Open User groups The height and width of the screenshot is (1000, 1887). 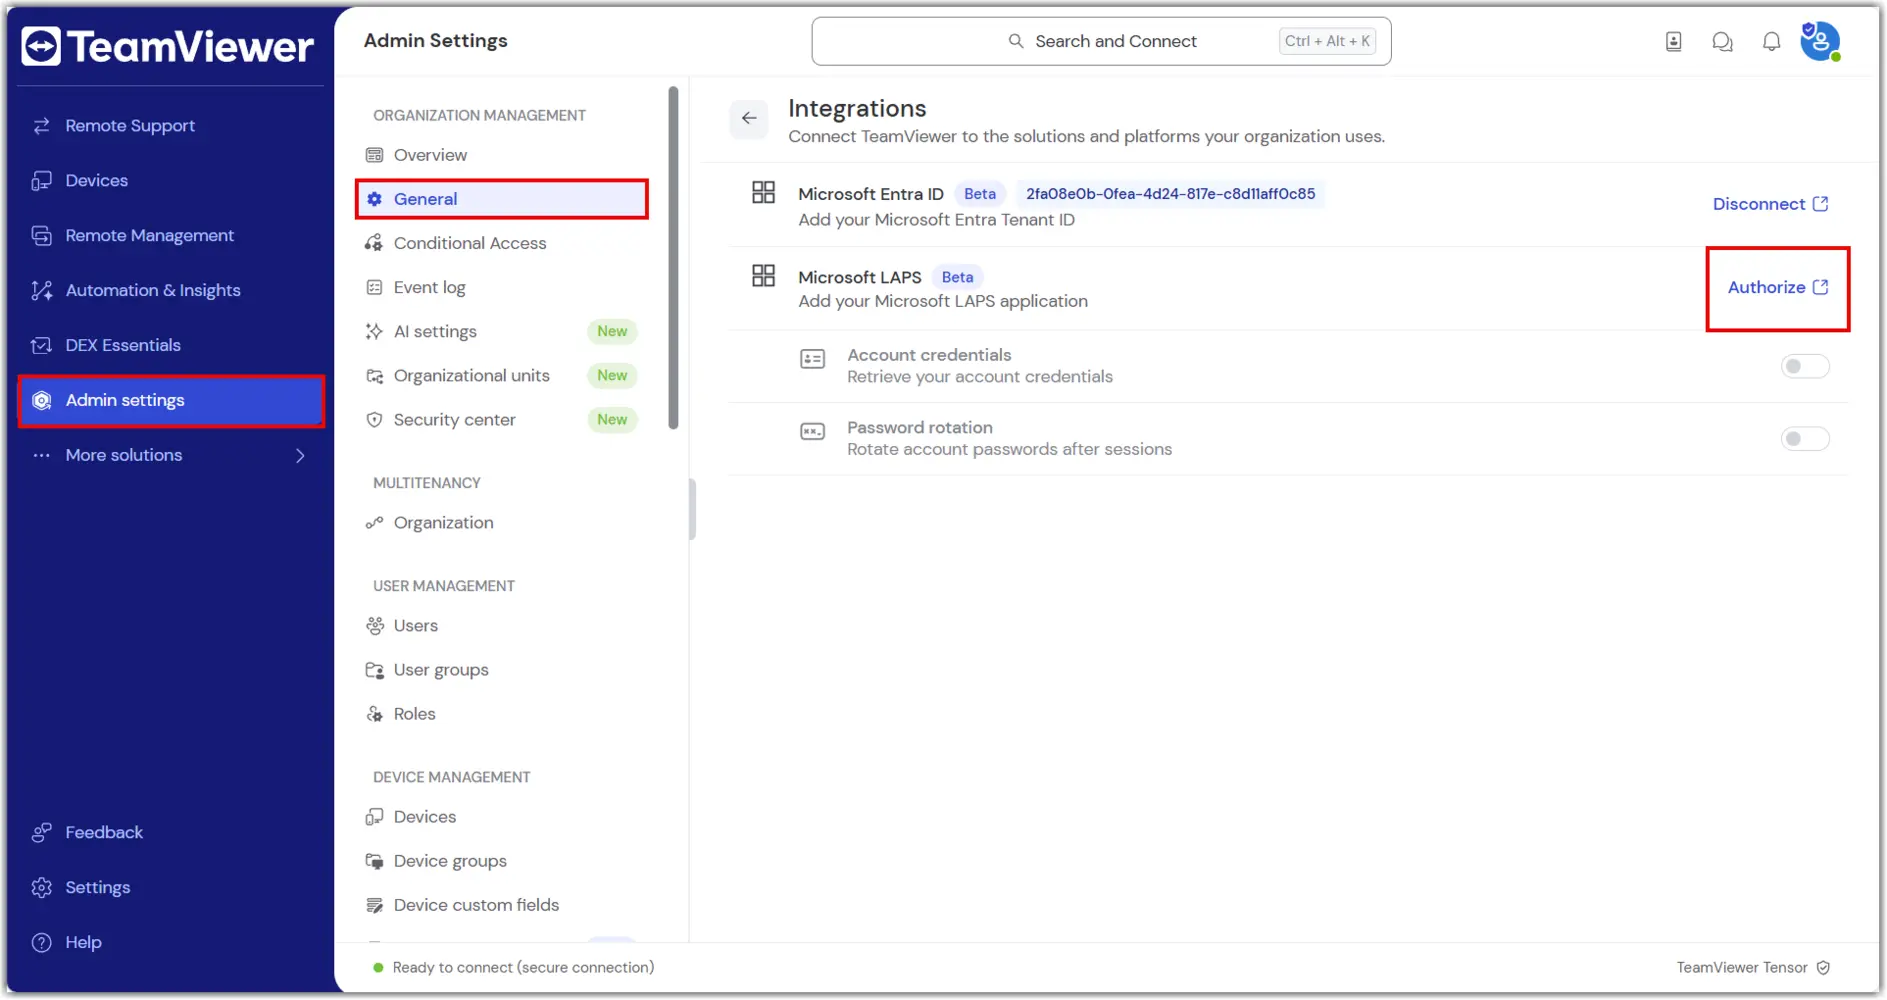502,670
